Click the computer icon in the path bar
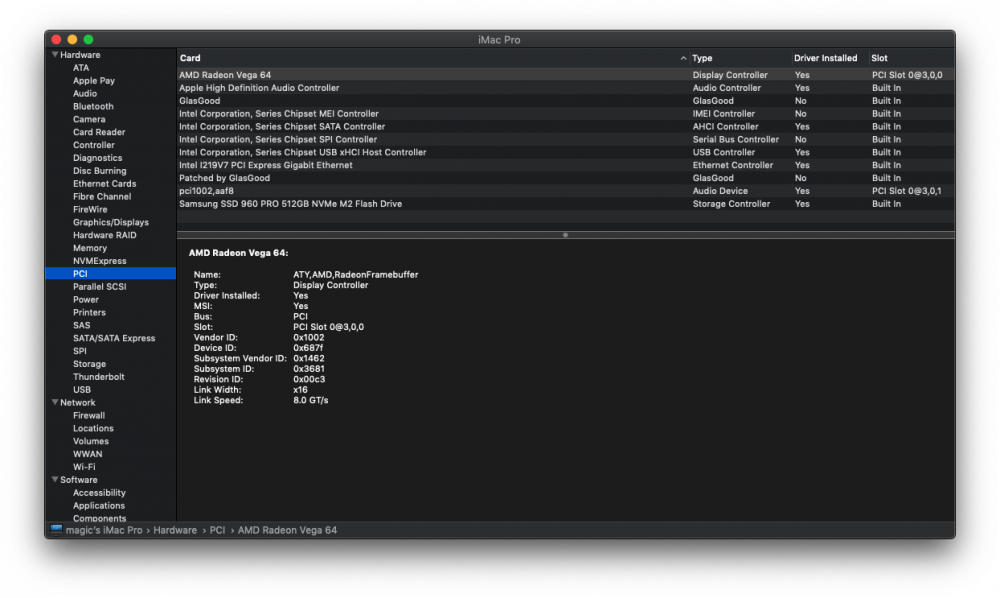 [56, 530]
